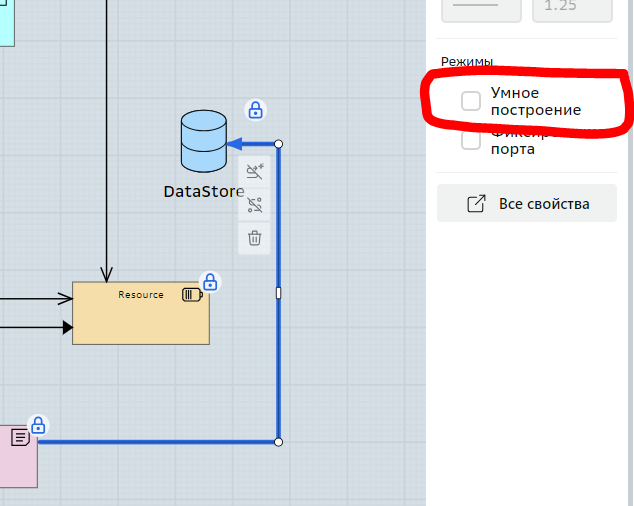634x506 pixels.
Task: Click the middle connector points icon in floating toolbar
Action: coord(254,205)
